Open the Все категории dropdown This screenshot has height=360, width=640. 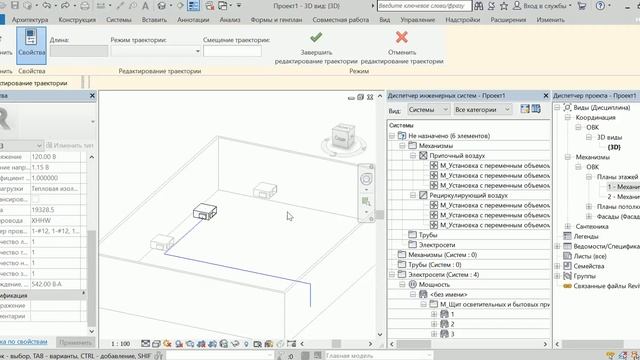(482, 109)
